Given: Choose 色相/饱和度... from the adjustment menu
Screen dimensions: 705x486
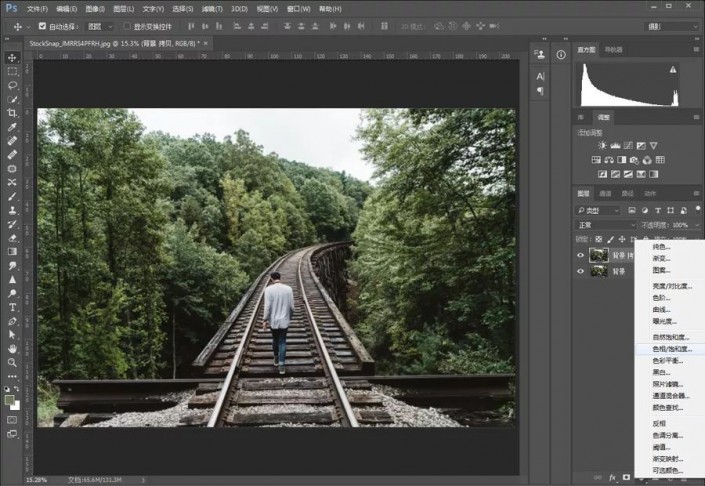Looking at the screenshot, I should point(670,348).
